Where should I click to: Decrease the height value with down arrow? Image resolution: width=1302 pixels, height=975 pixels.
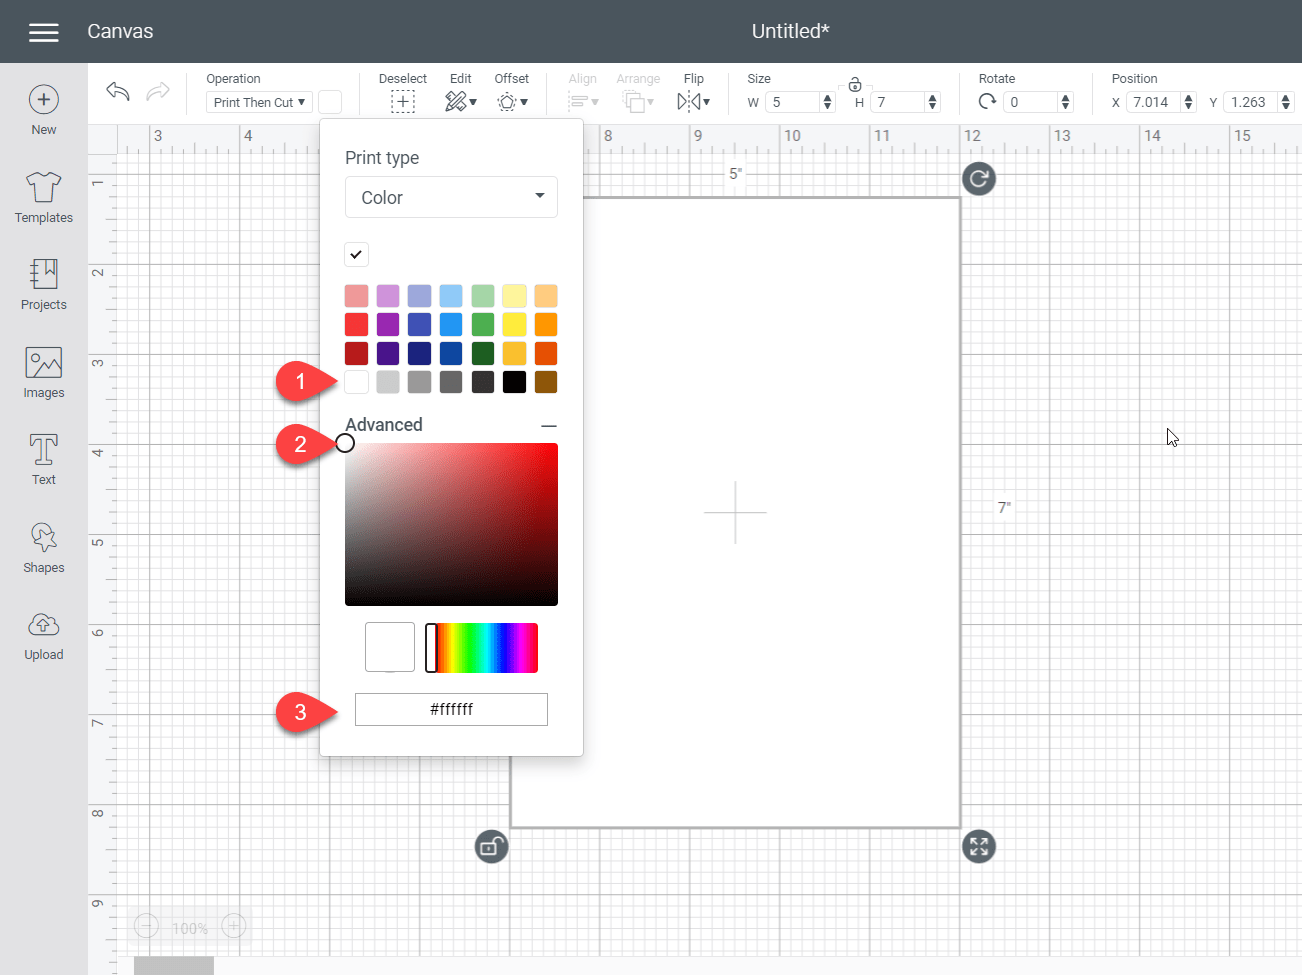pyautogui.click(x=933, y=106)
